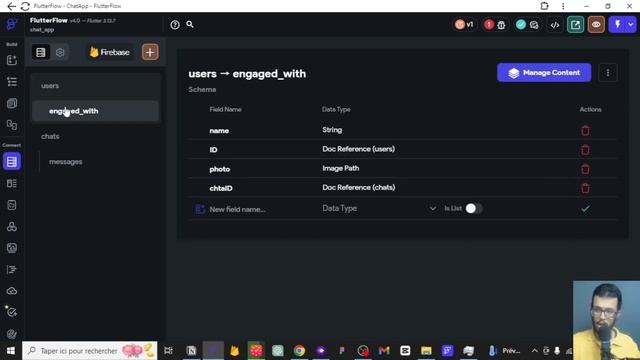Switch to the Firestore settings gear tab

[x=60, y=53]
